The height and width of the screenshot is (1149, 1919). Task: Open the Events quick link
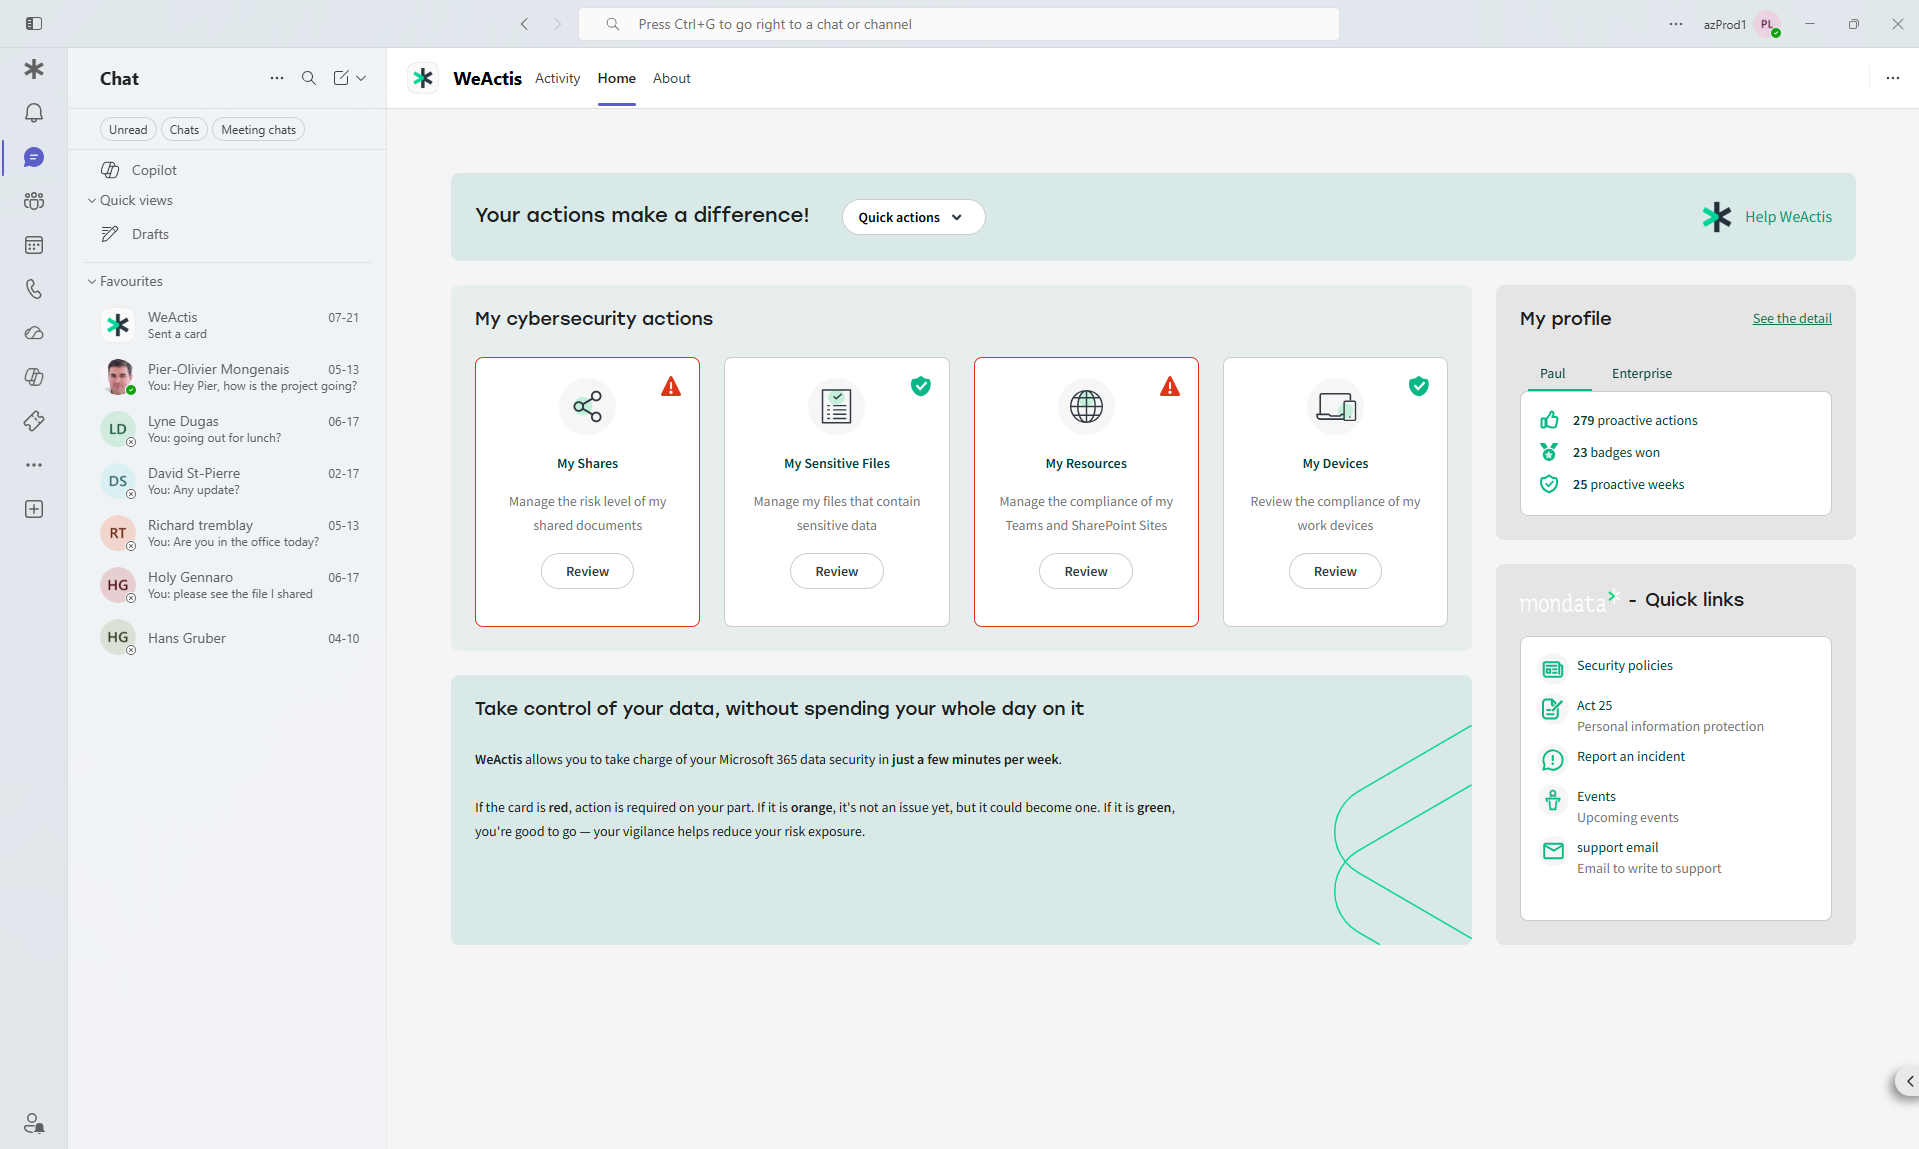[x=1596, y=797]
